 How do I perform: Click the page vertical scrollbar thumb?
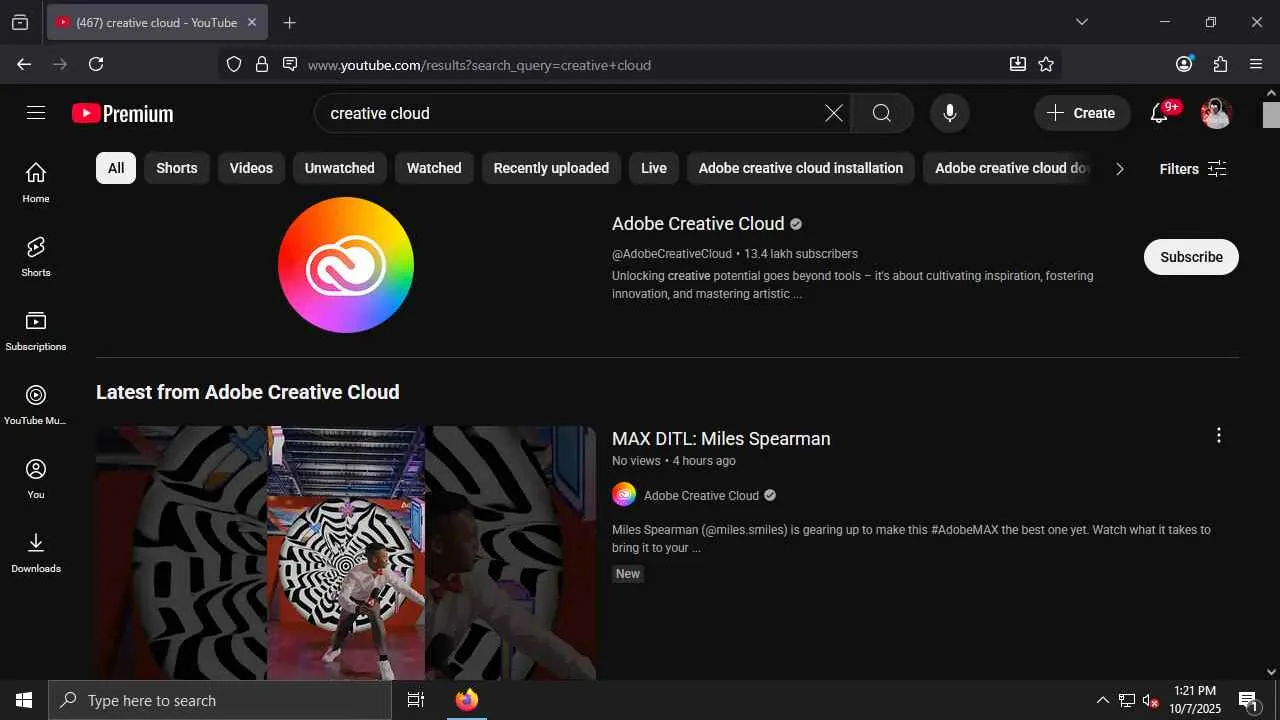[1271, 115]
